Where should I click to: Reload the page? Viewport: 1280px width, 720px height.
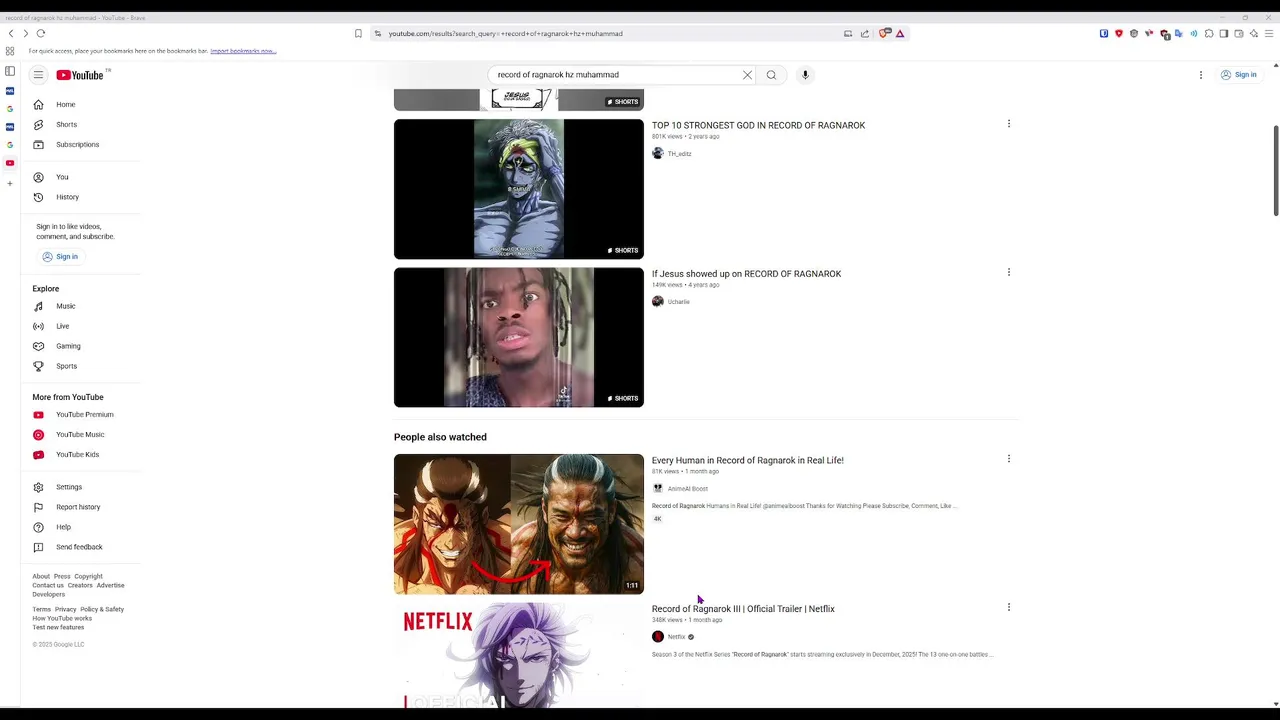click(x=41, y=33)
